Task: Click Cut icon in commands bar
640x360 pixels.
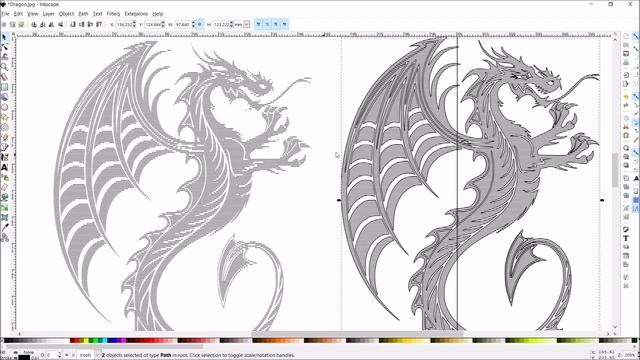Action: click(626, 127)
